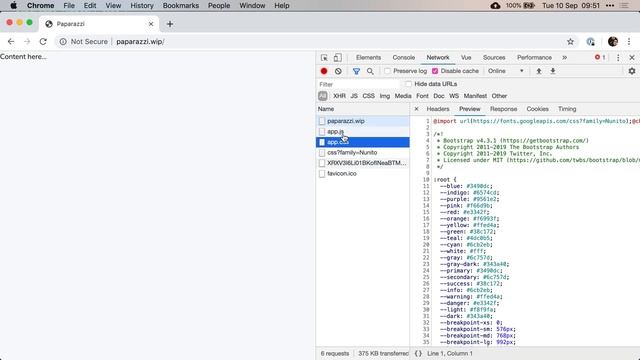Filter requests by JS
The image size is (640, 360).
pos(354,96)
